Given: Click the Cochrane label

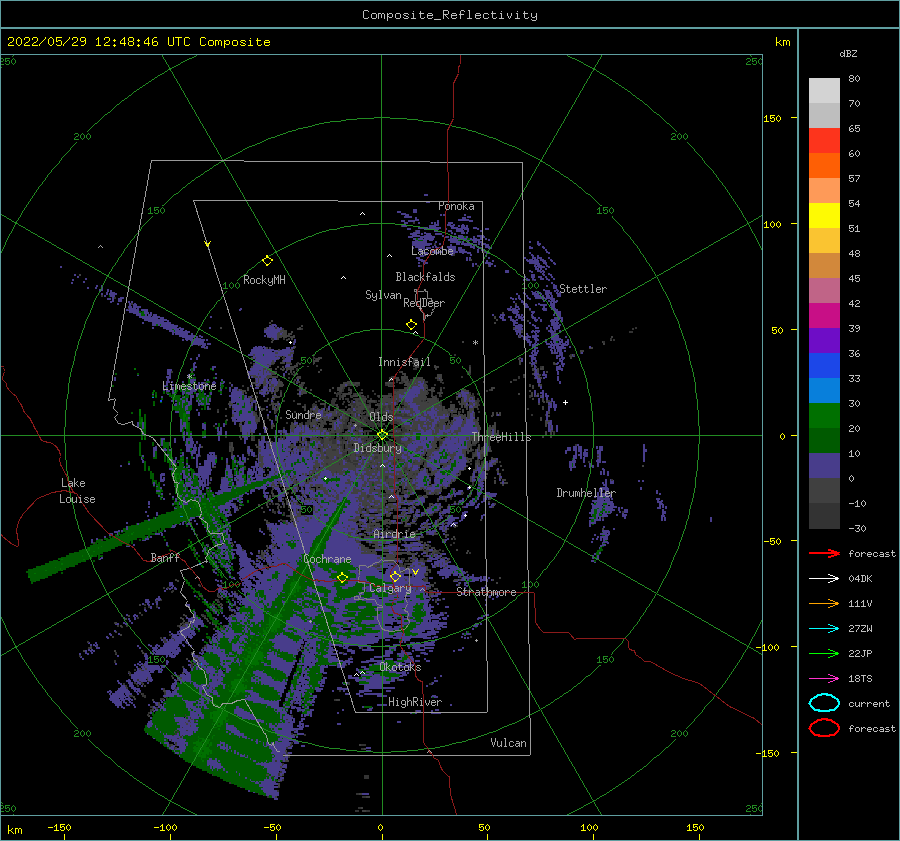Looking at the screenshot, I should point(327,559).
